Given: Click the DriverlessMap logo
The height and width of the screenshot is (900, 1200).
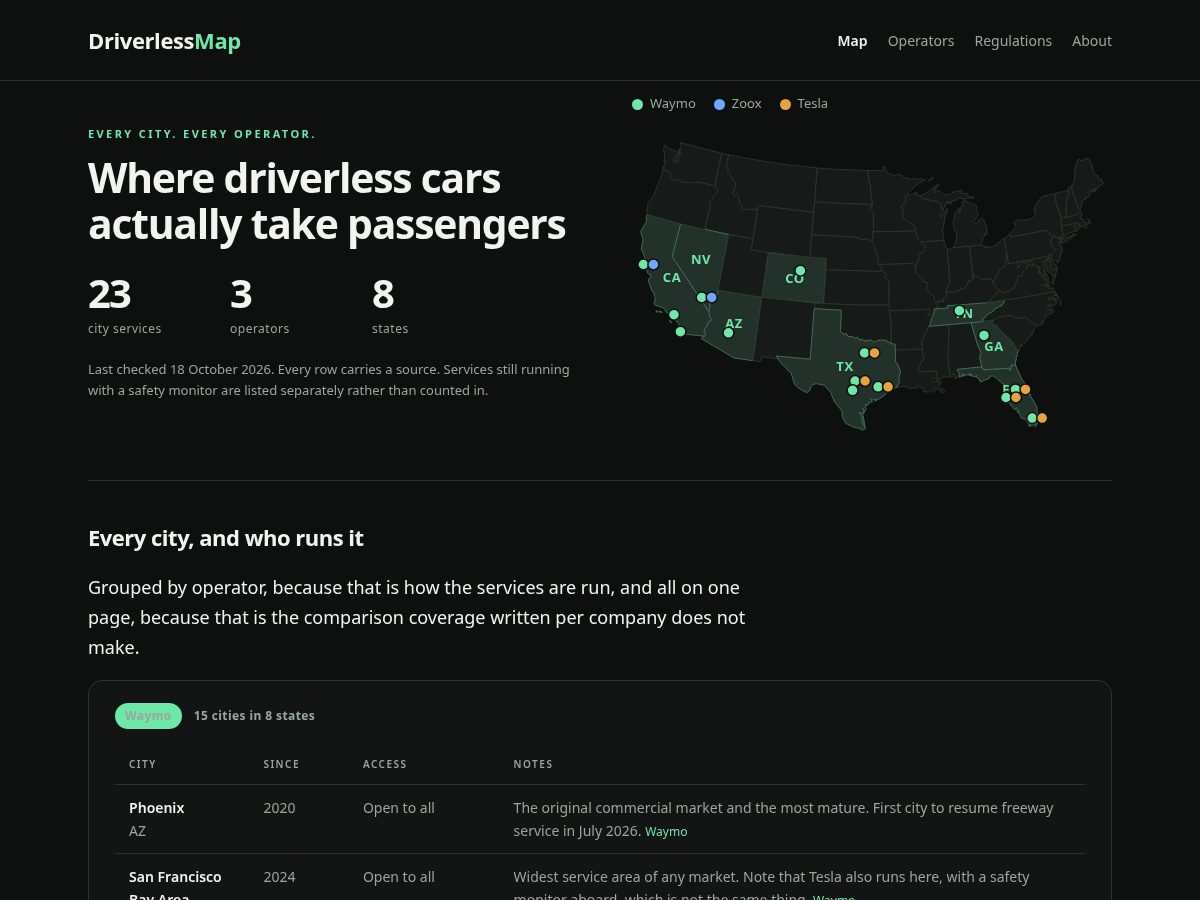Looking at the screenshot, I should pyautogui.click(x=164, y=41).
